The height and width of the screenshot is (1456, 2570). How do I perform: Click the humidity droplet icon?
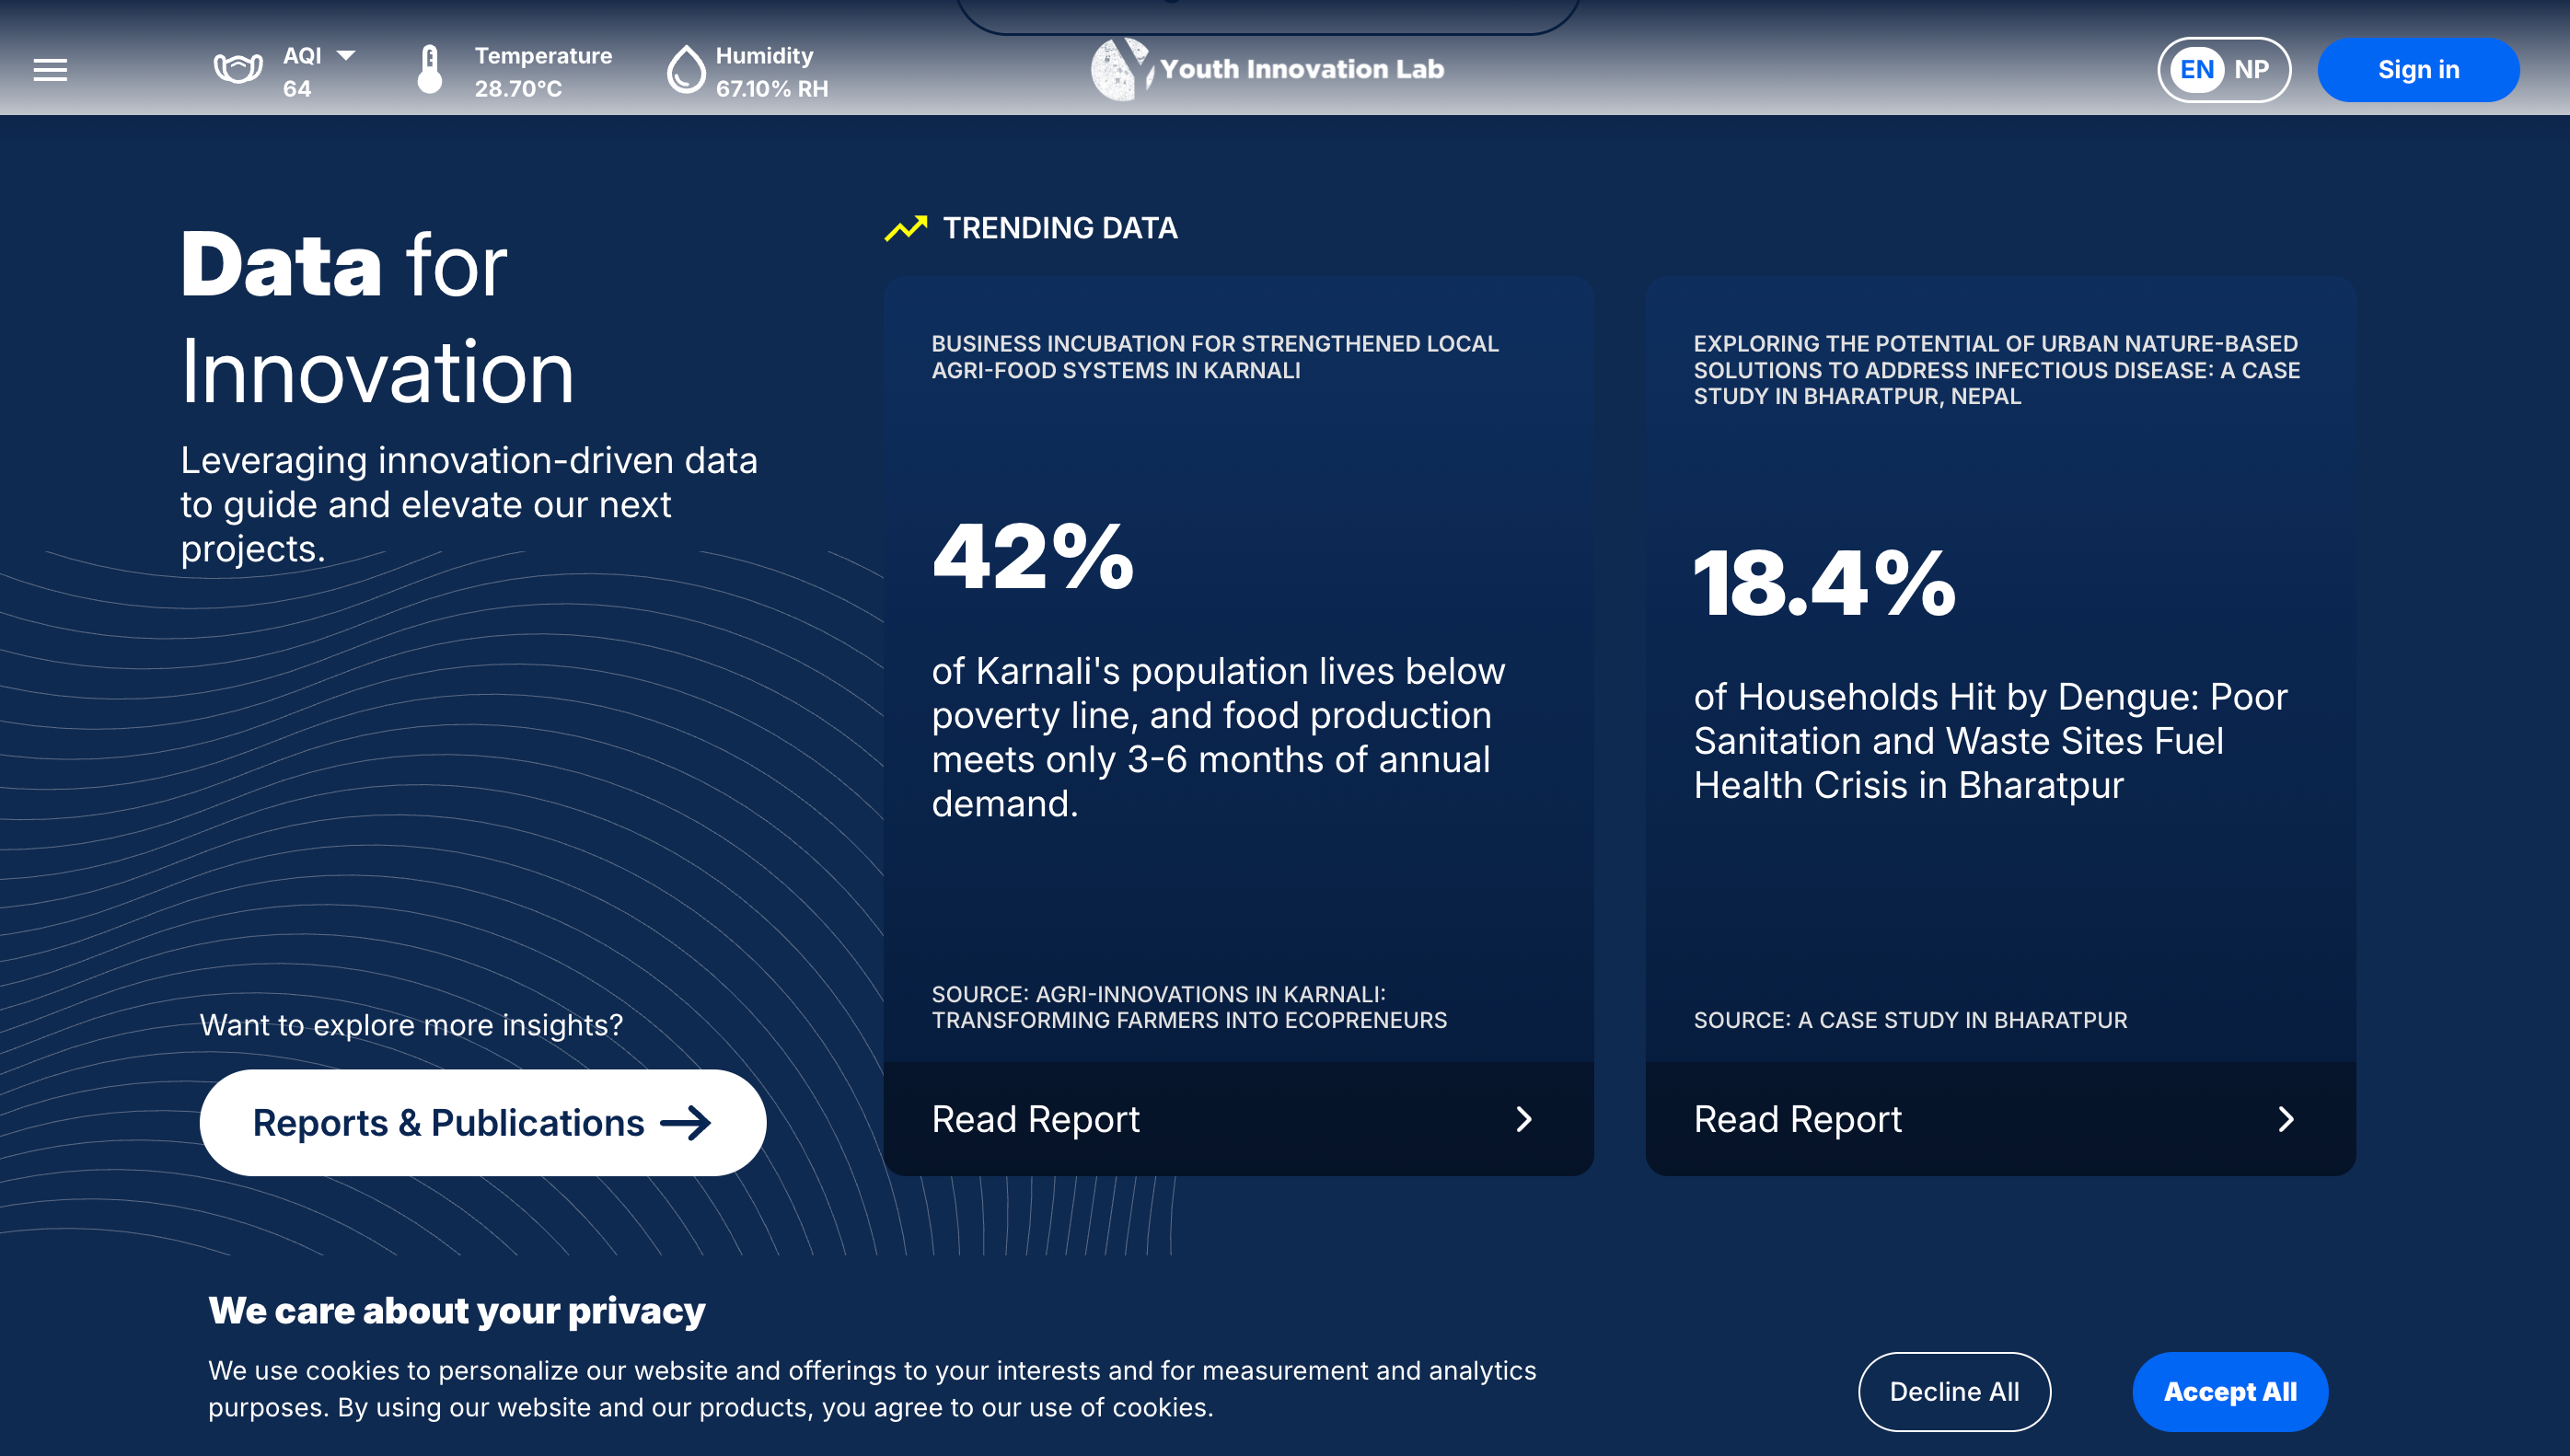pos(686,69)
